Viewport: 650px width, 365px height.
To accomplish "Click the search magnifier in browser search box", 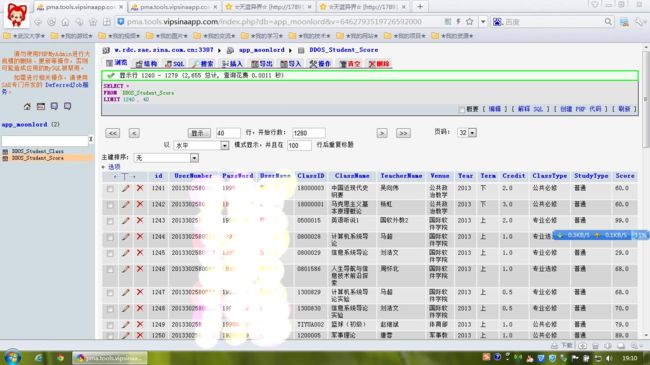I will point(608,22).
